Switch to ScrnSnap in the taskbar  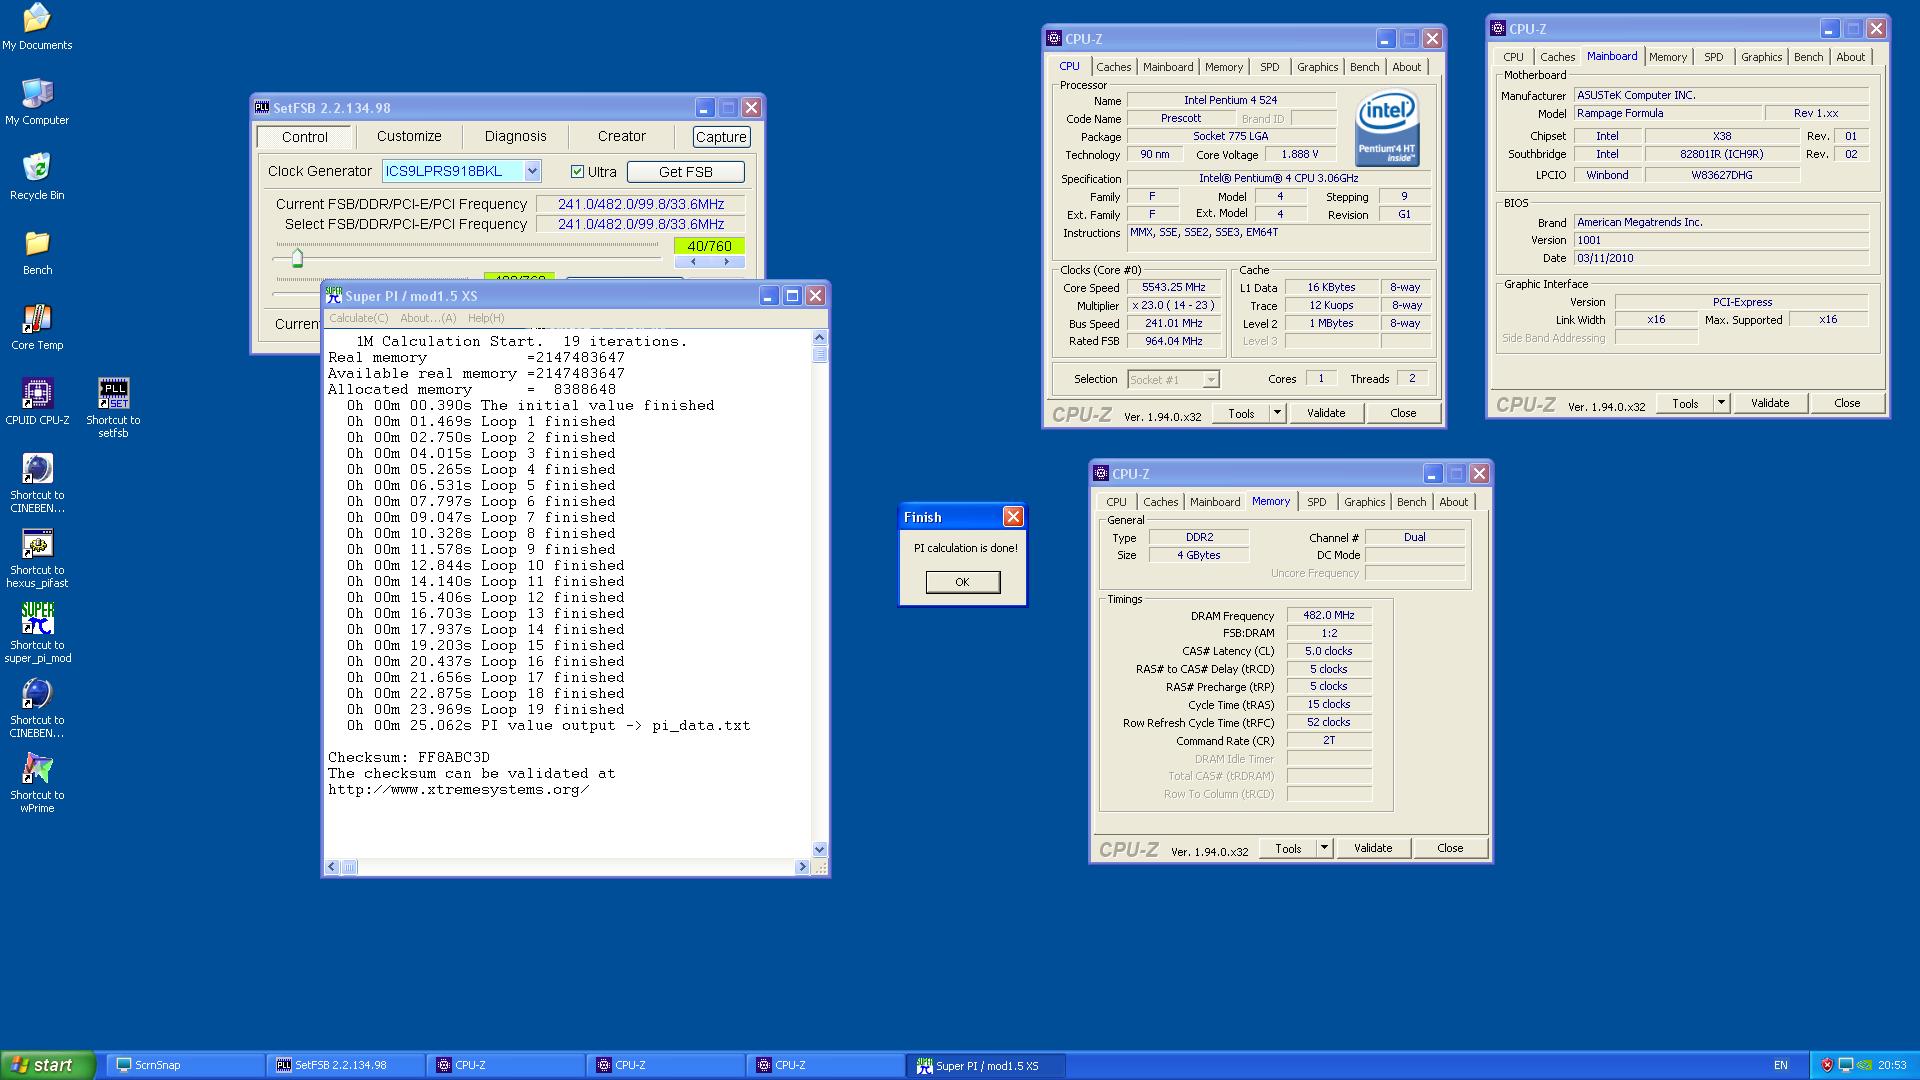(x=186, y=1065)
